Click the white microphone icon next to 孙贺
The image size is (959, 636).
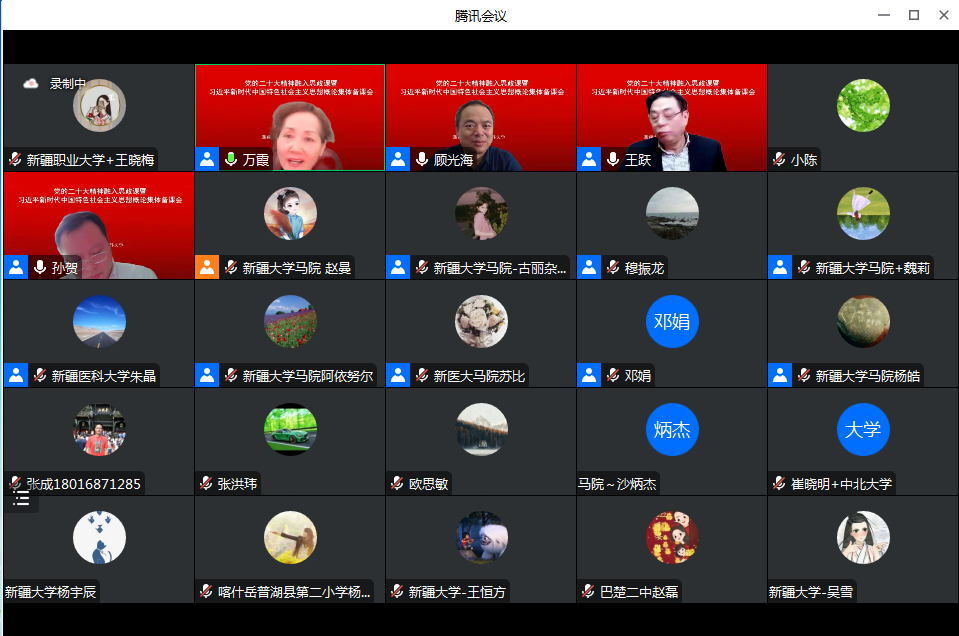[x=40, y=267]
